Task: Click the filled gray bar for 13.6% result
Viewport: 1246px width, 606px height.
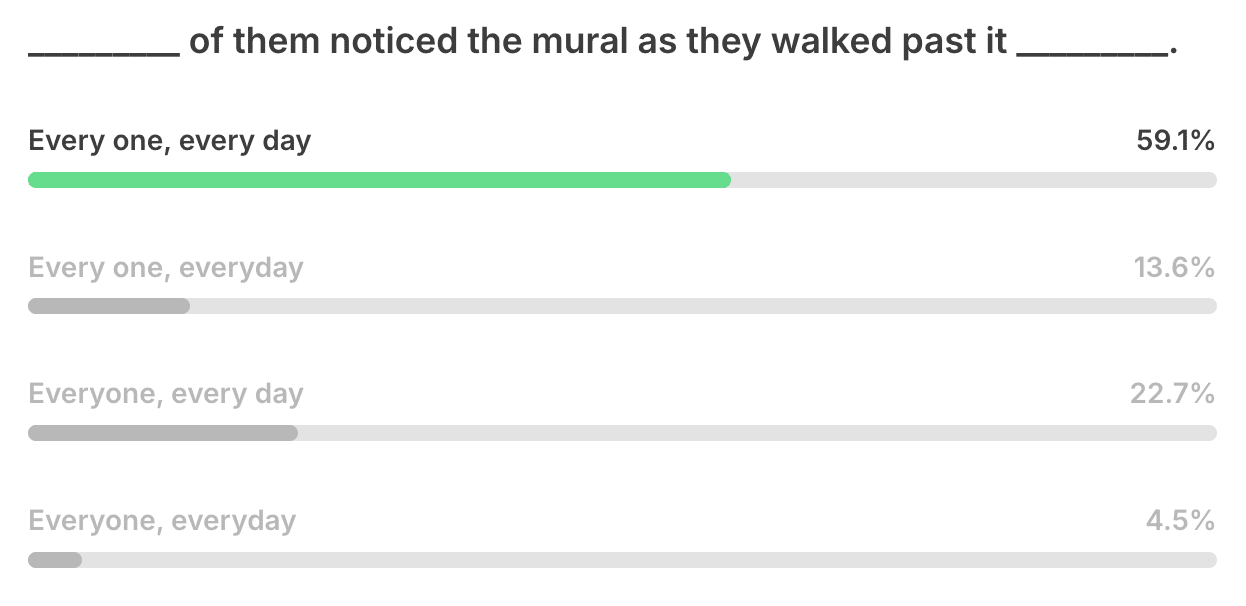Action: click(x=109, y=306)
